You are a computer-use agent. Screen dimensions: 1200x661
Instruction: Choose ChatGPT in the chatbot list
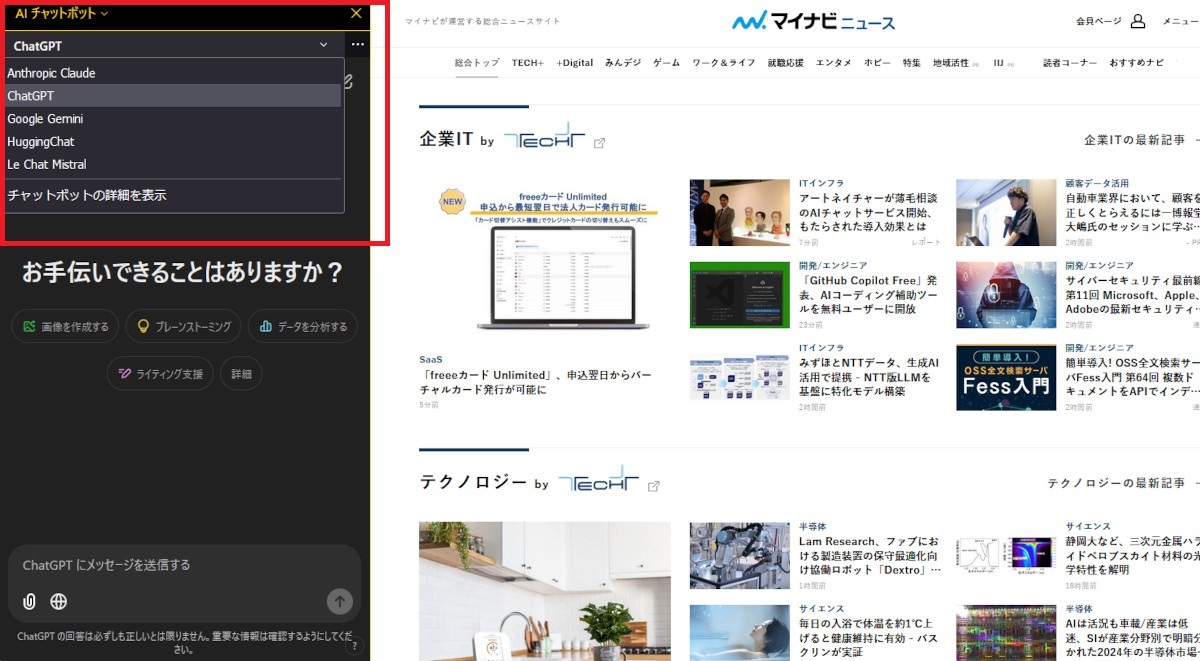(173, 96)
